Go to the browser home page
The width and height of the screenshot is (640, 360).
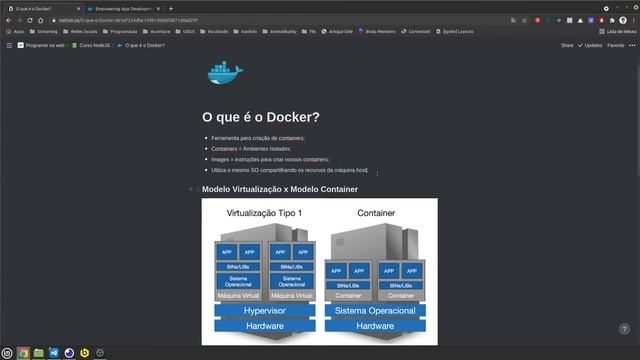(x=40, y=20)
